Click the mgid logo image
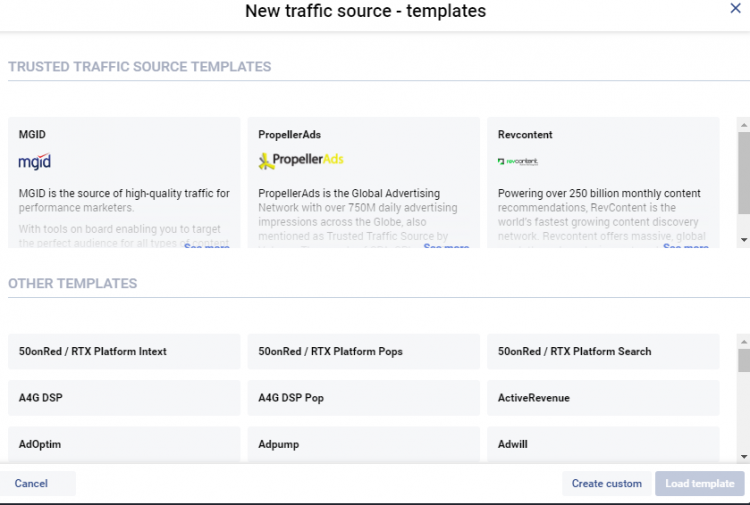 34,162
